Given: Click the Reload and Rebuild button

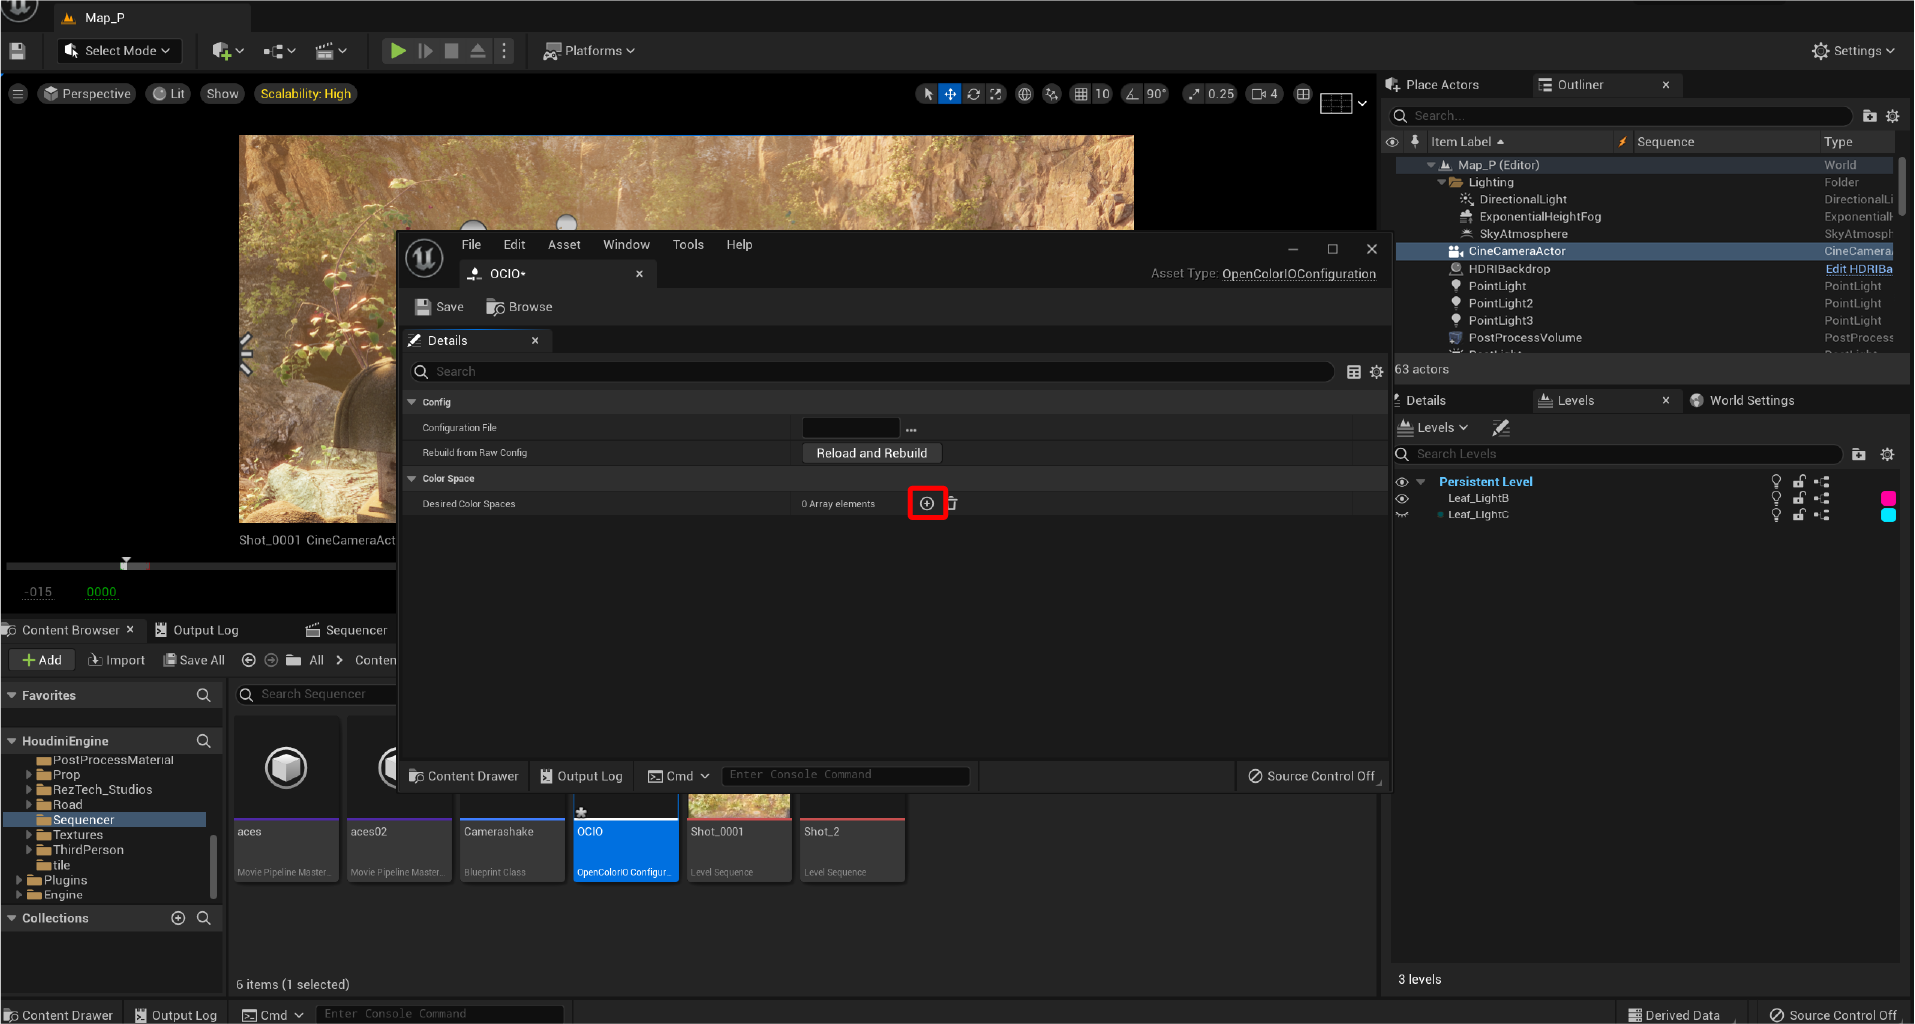Looking at the screenshot, I should (871, 452).
